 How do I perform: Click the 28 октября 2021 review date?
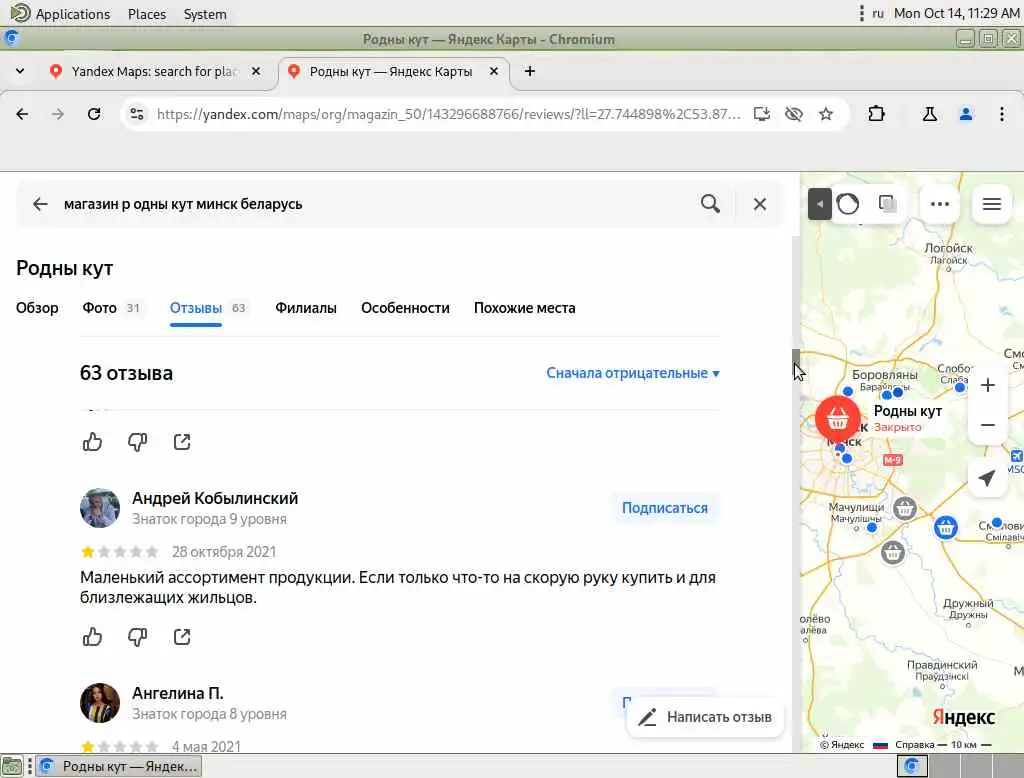224,552
